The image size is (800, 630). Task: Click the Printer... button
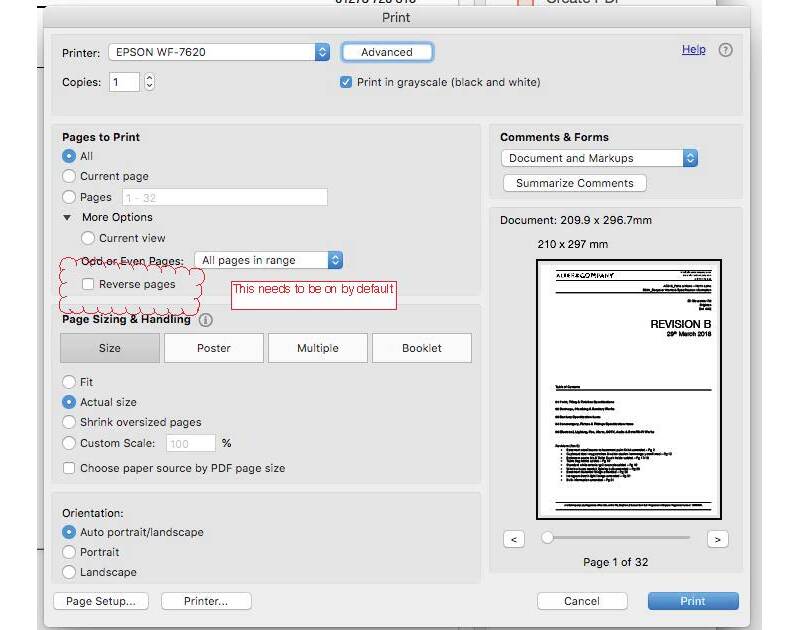[x=206, y=601]
